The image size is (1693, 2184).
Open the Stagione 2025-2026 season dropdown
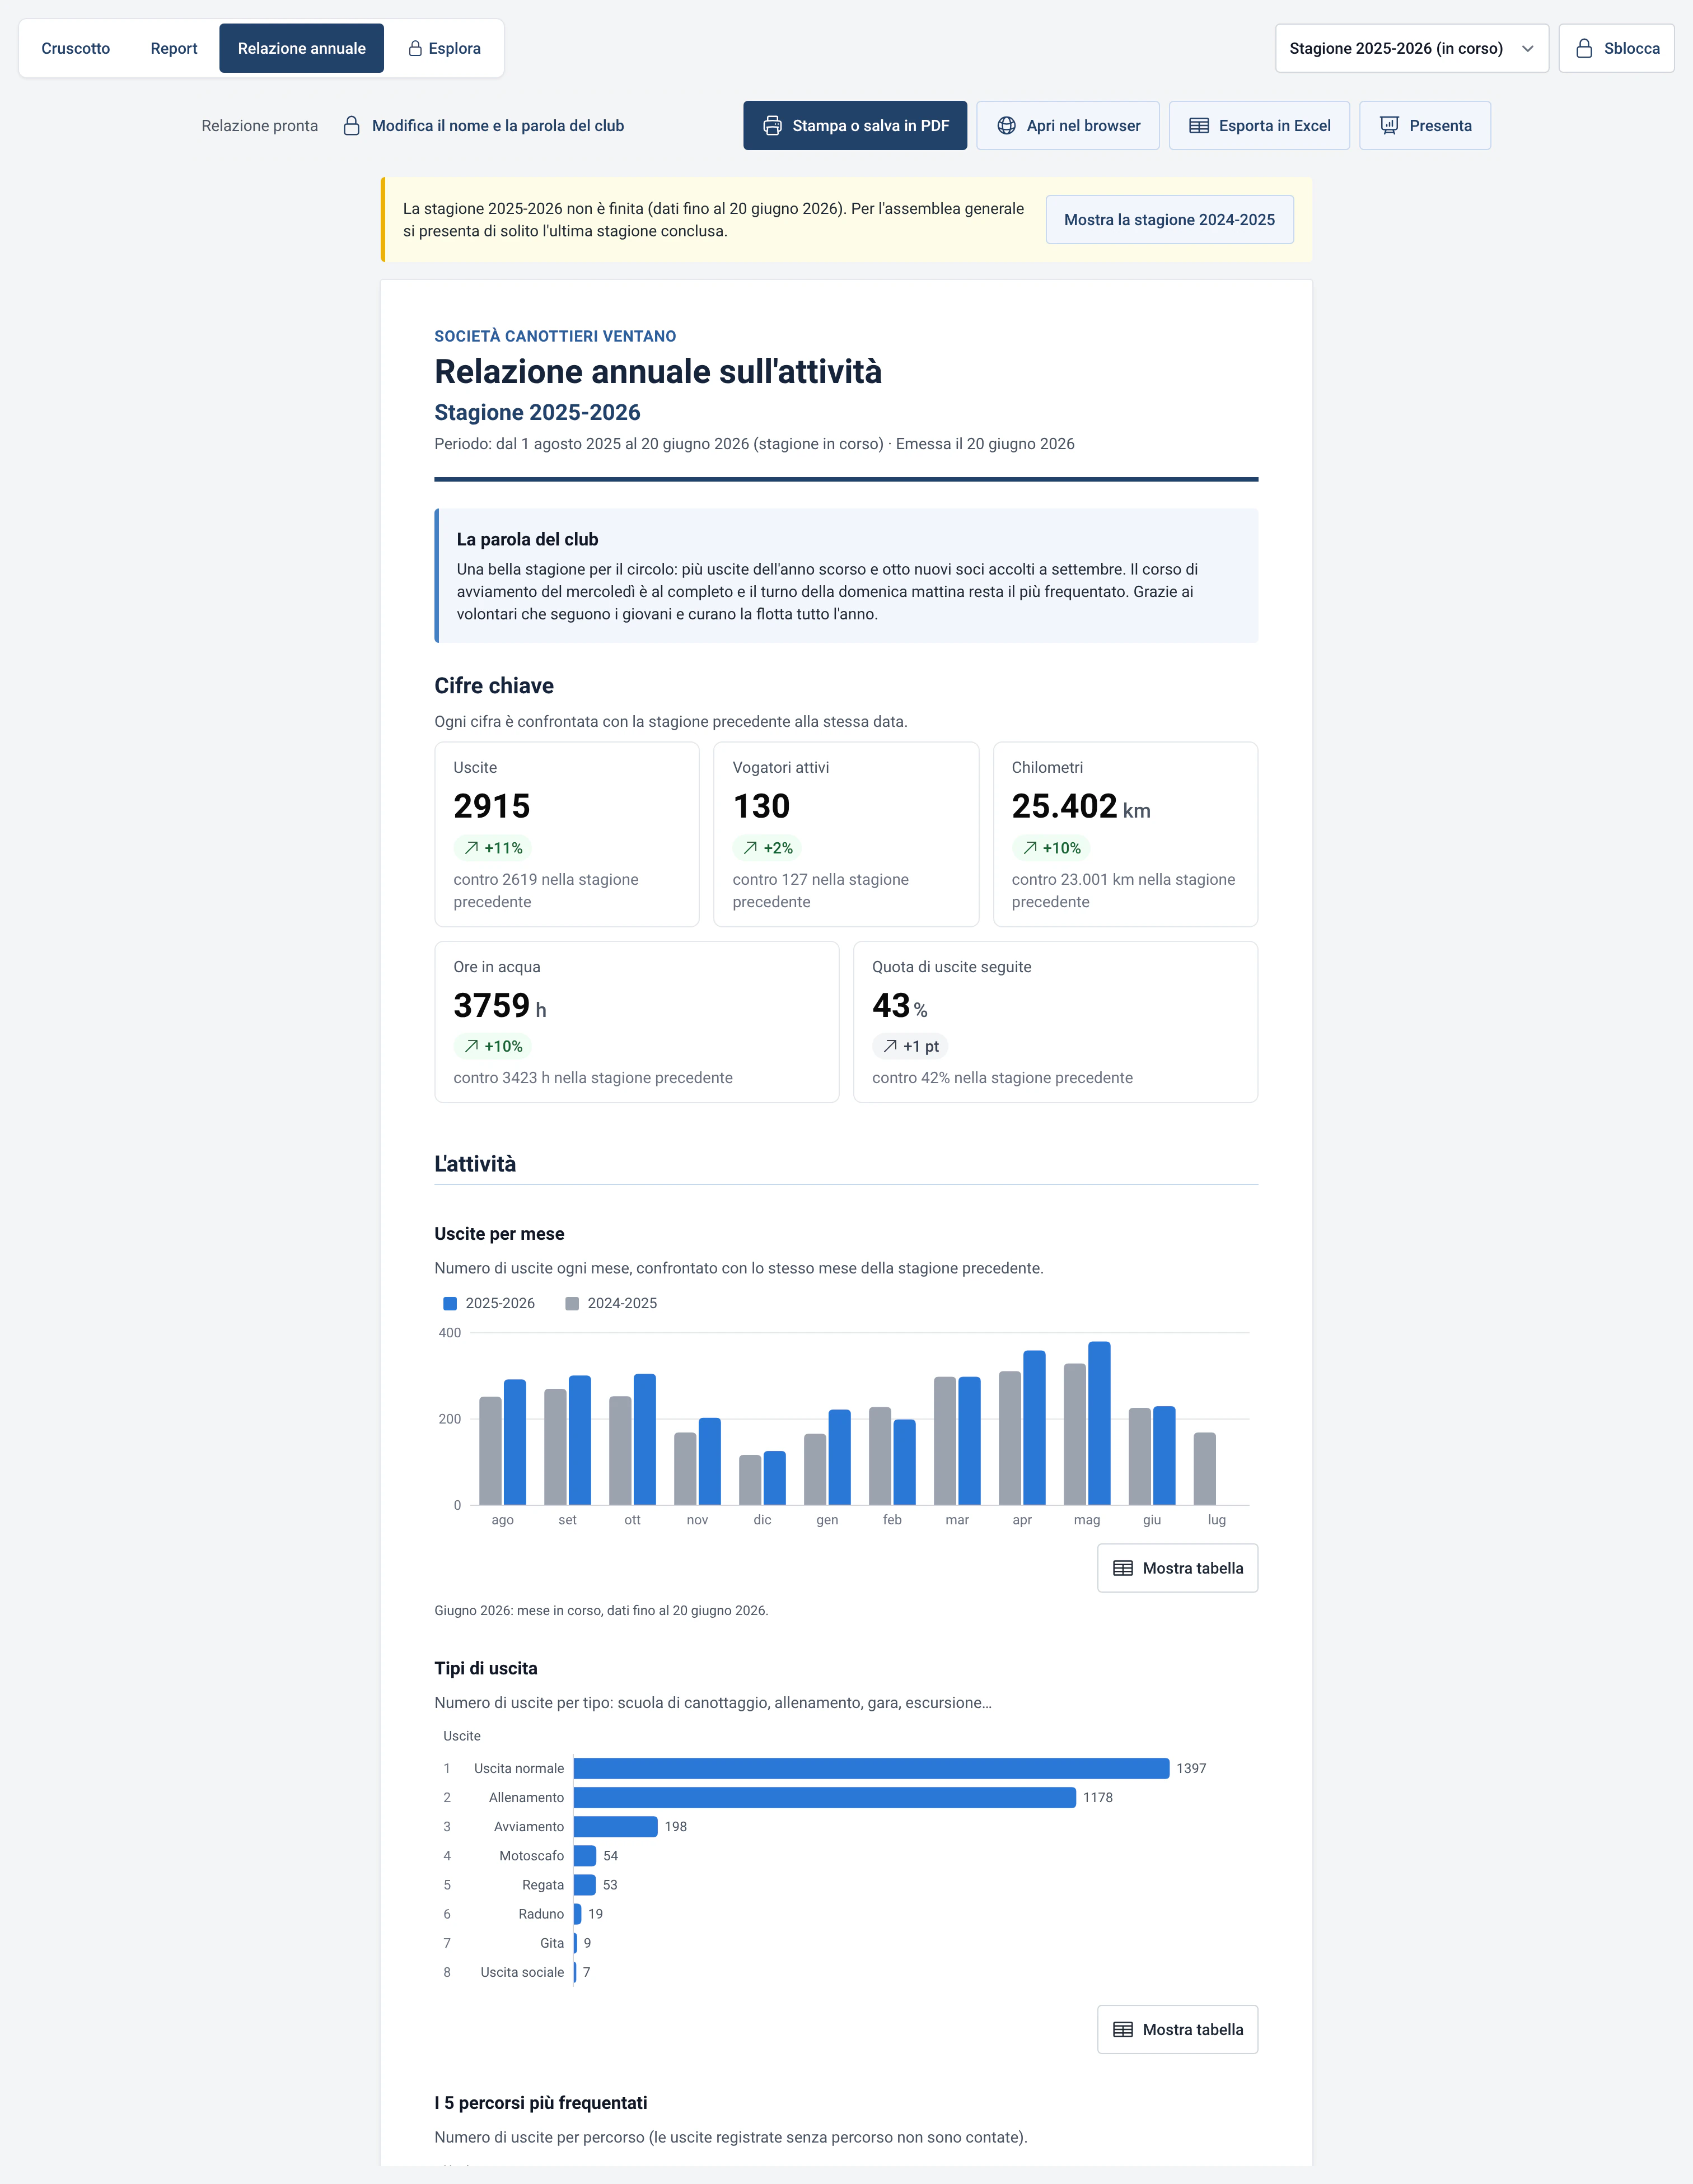[x=1411, y=48]
